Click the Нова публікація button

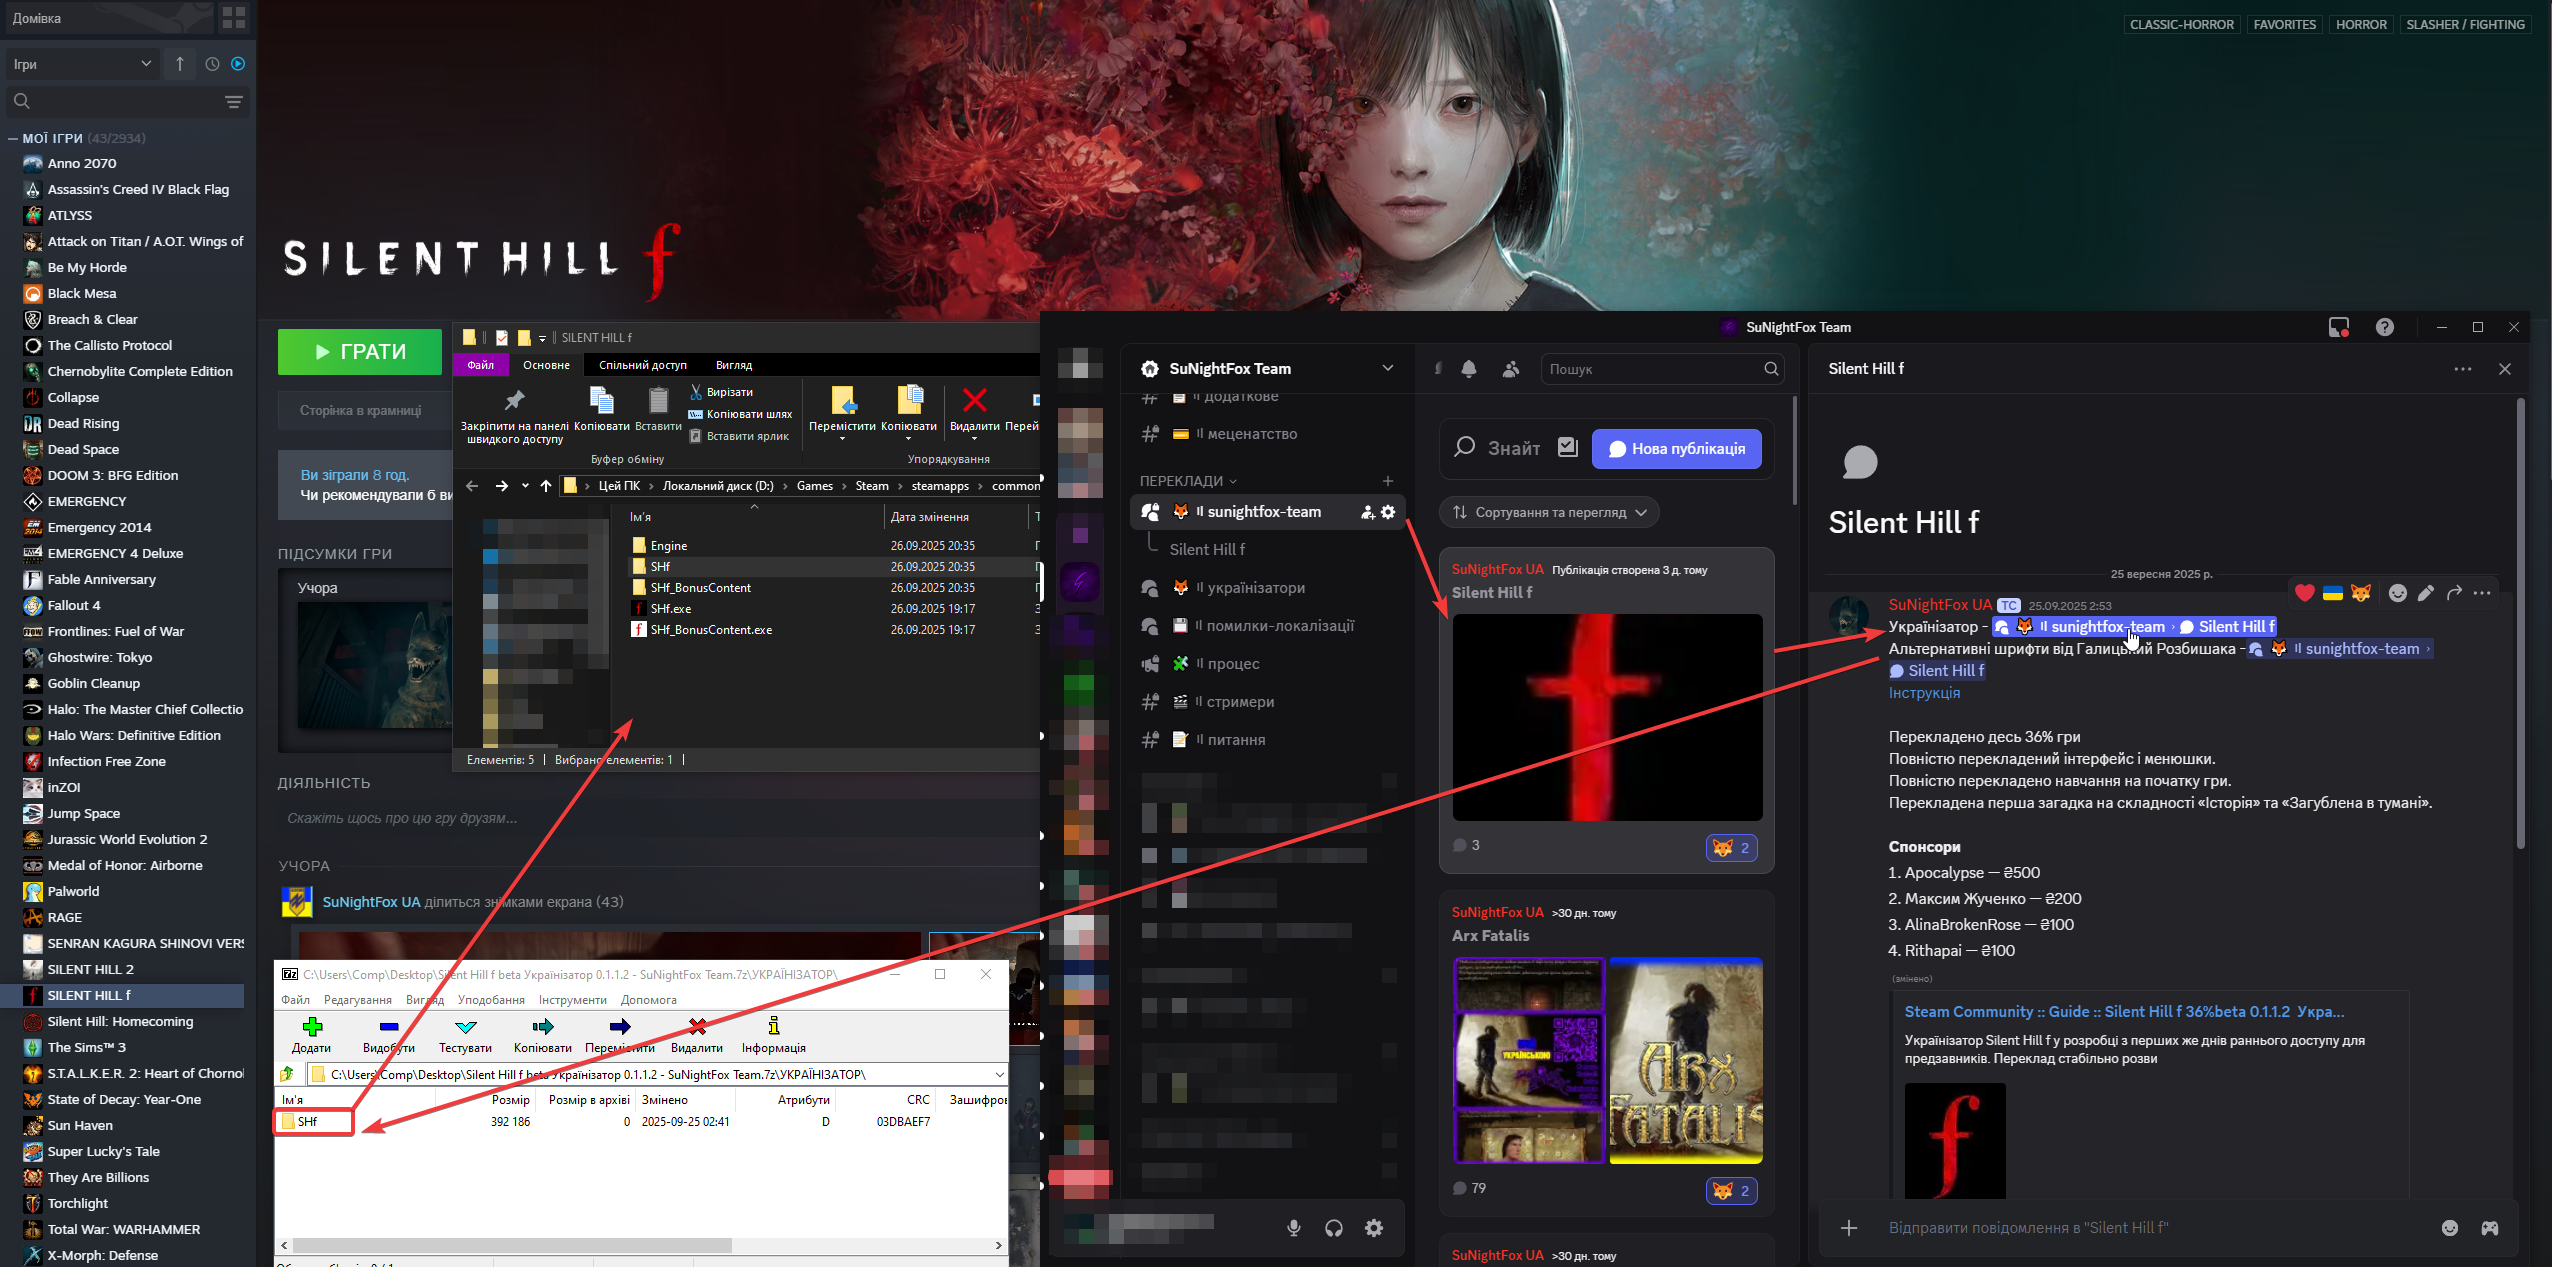tap(1677, 448)
